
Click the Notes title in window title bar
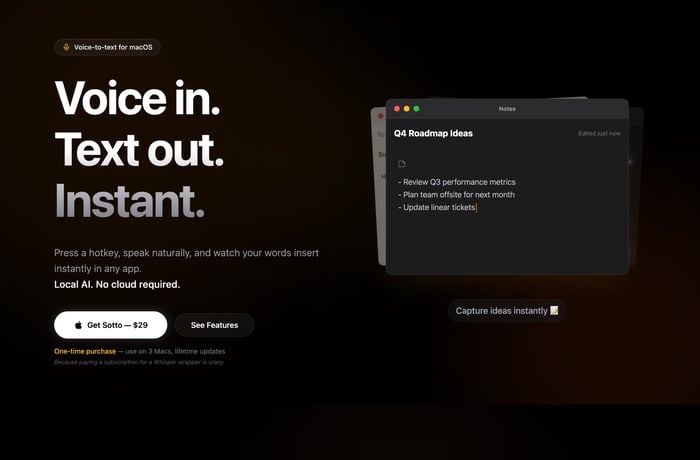pos(507,109)
